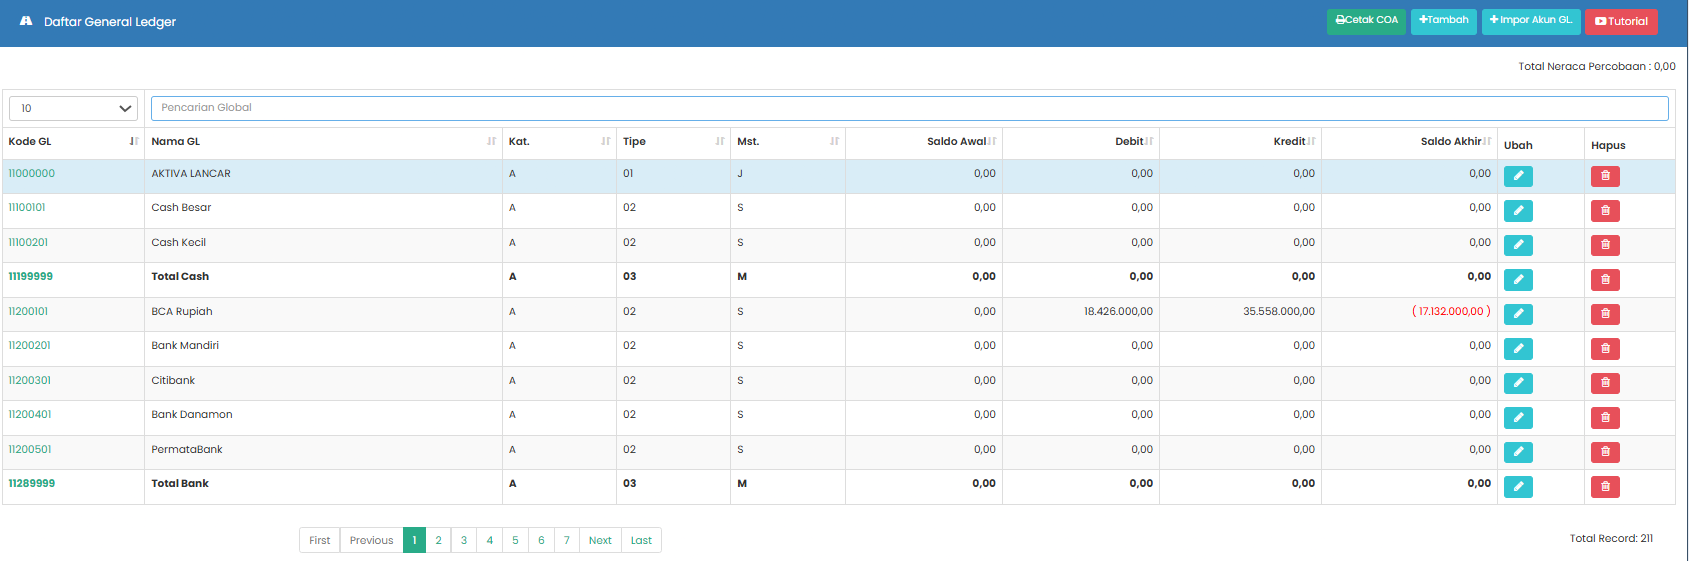Click the Cetak COA button

[x=1366, y=21]
